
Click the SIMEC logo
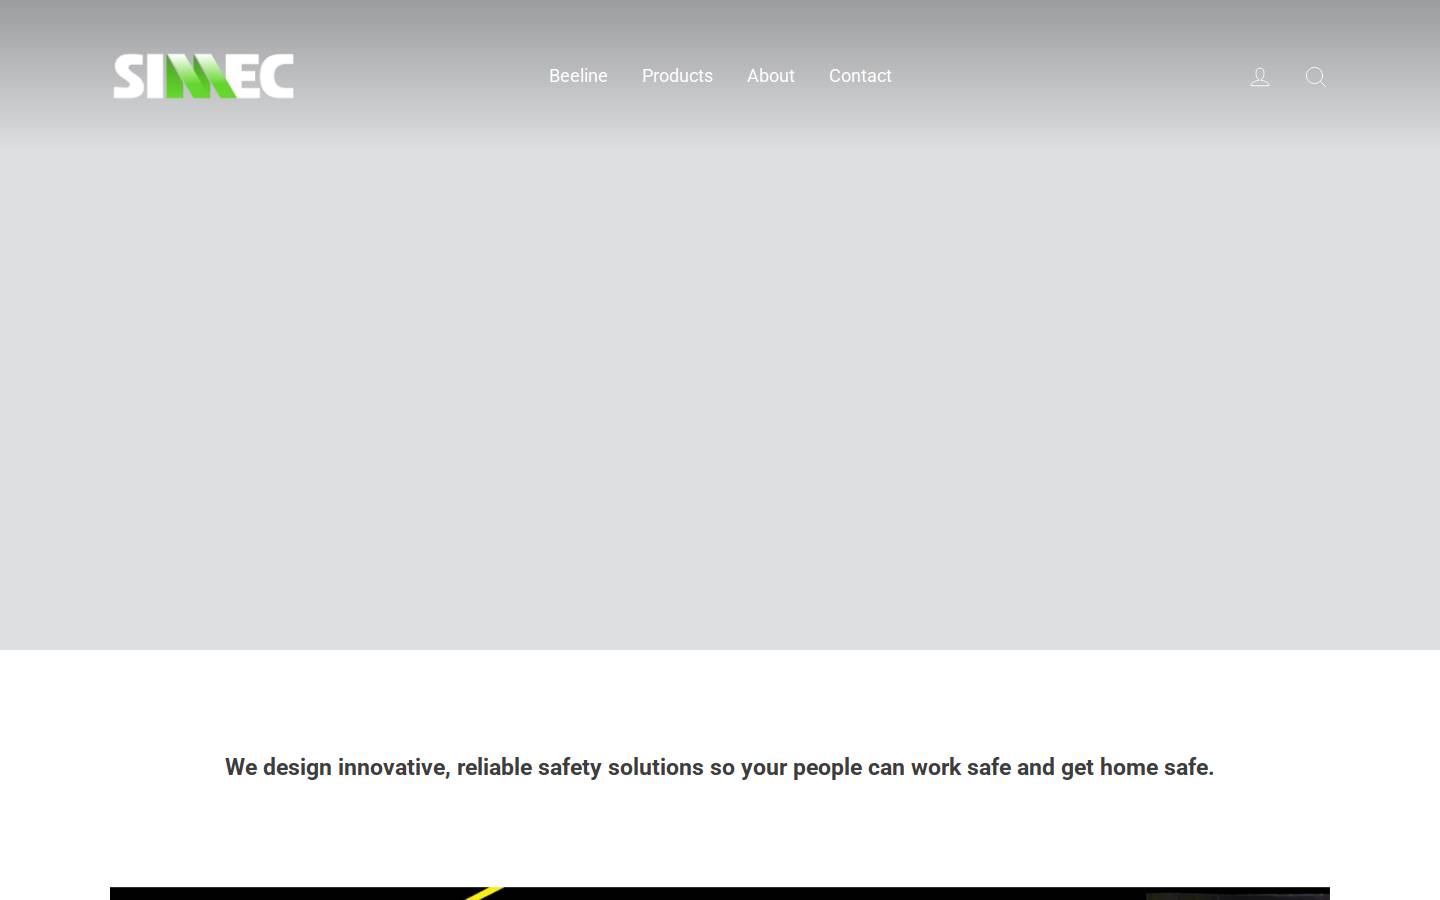click(203, 76)
